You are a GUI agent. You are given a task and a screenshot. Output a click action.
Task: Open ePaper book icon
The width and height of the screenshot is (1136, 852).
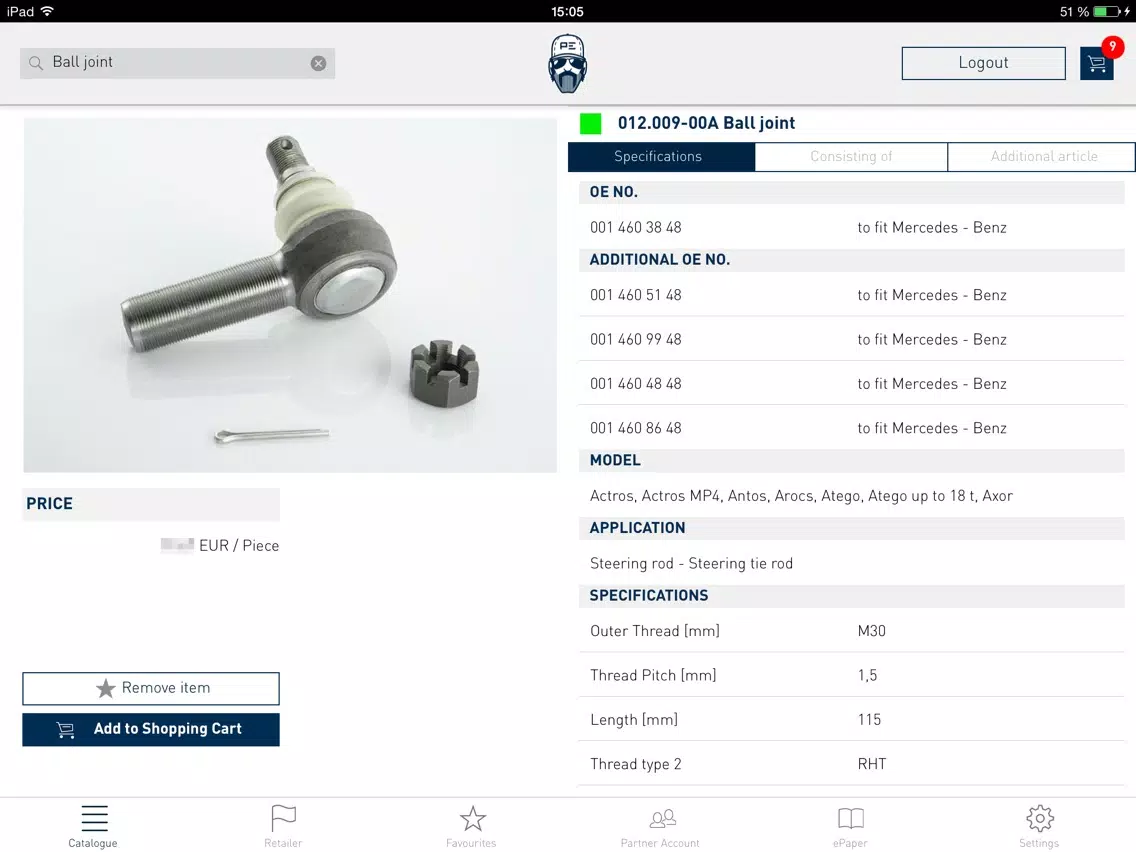[851, 819]
